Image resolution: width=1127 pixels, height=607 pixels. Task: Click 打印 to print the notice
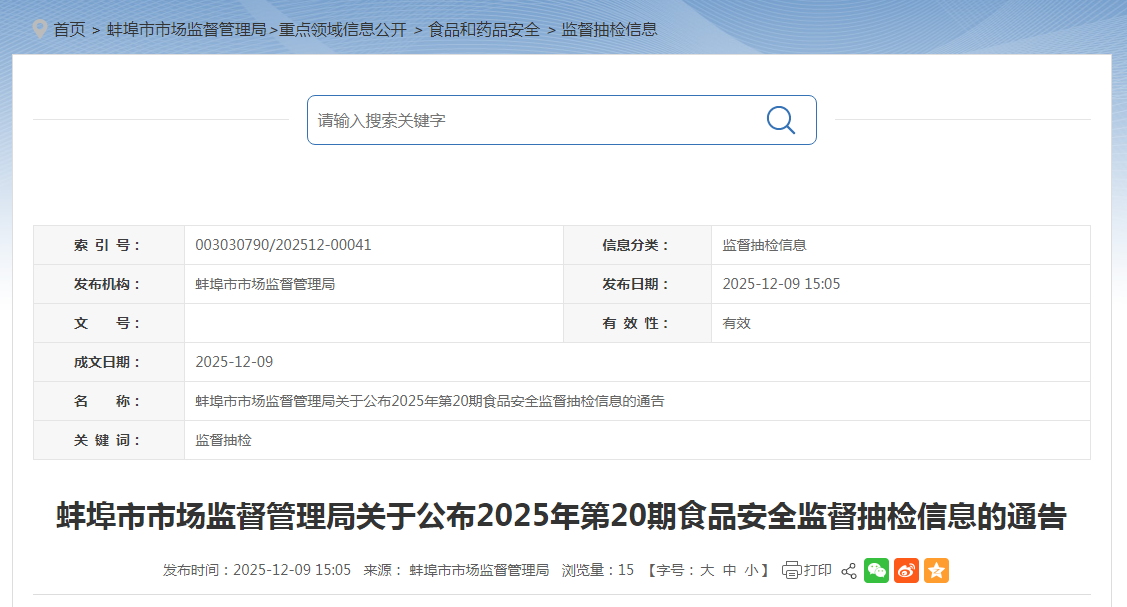[817, 570]
